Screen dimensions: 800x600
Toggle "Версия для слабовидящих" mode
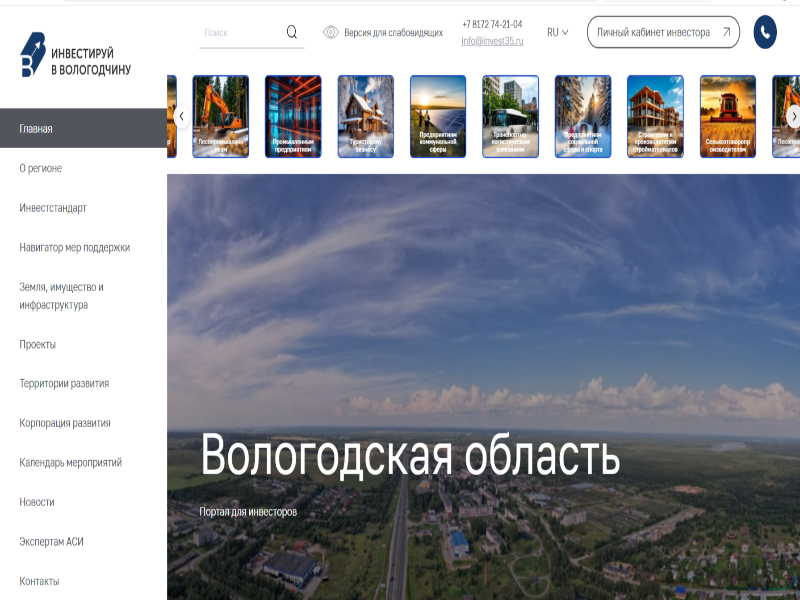point(392,32)
